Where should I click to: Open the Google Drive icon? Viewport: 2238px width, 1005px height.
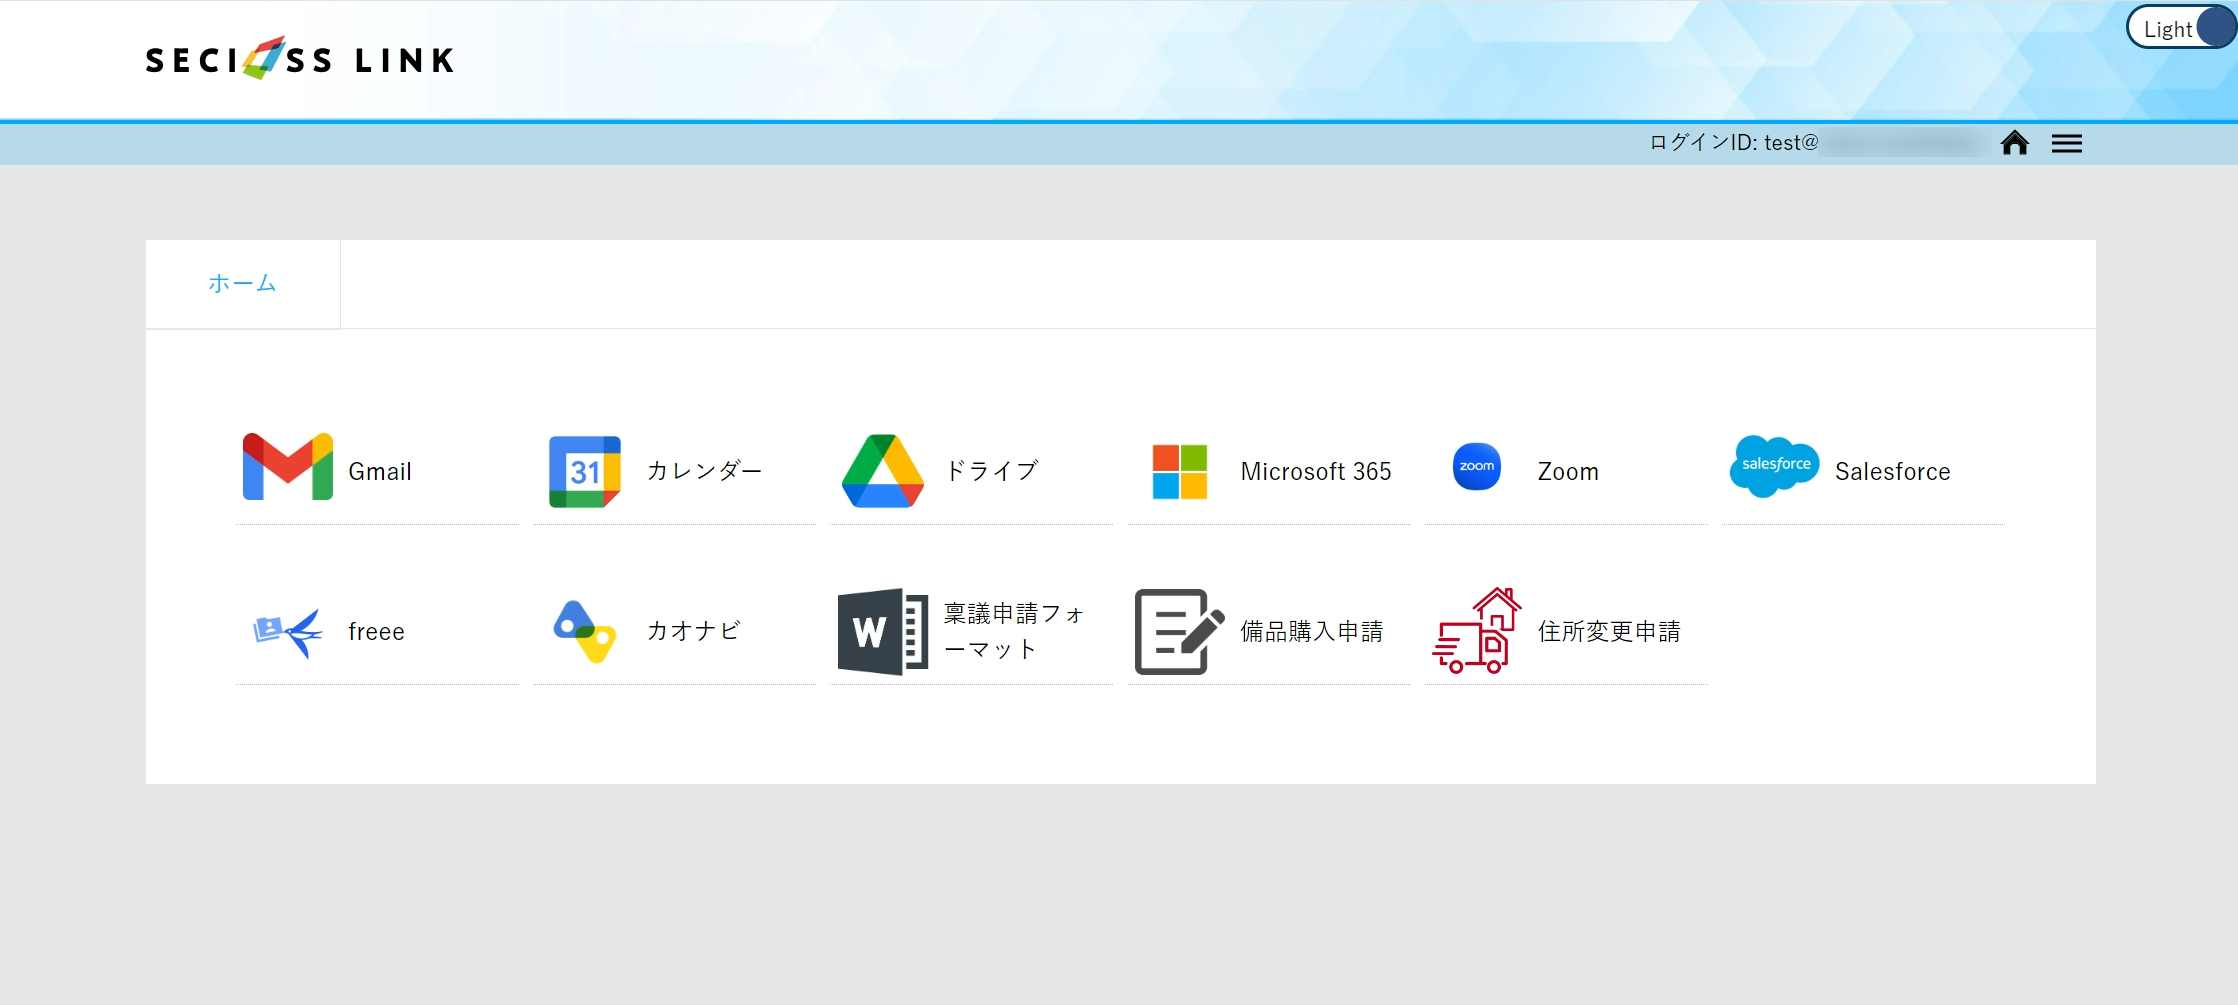[882, 470]
